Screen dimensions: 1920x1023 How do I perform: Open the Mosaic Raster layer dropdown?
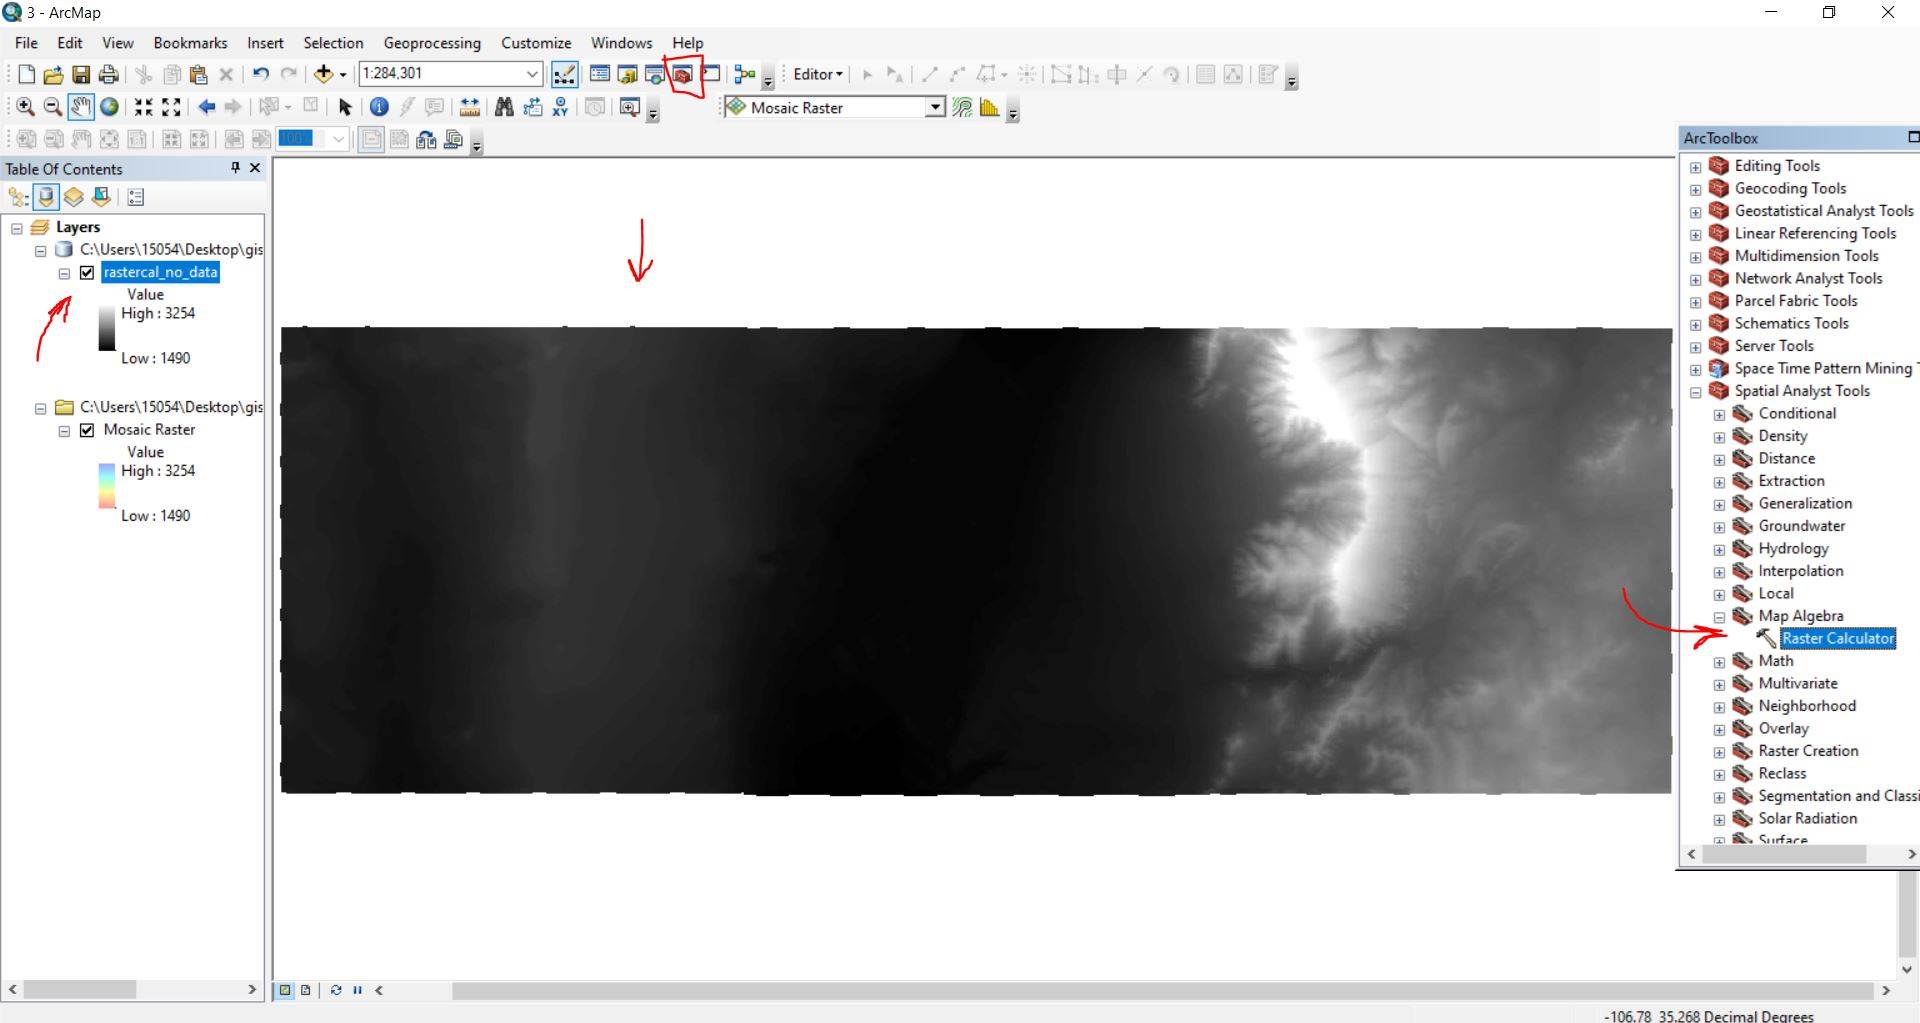point(935,107)
